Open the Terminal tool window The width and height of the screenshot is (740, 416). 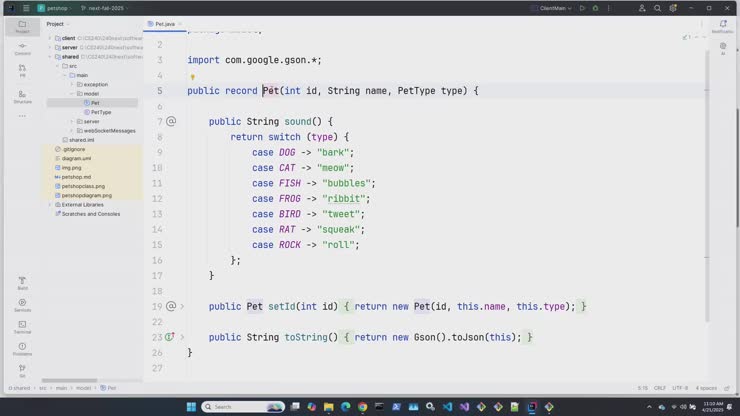point(22,327)
